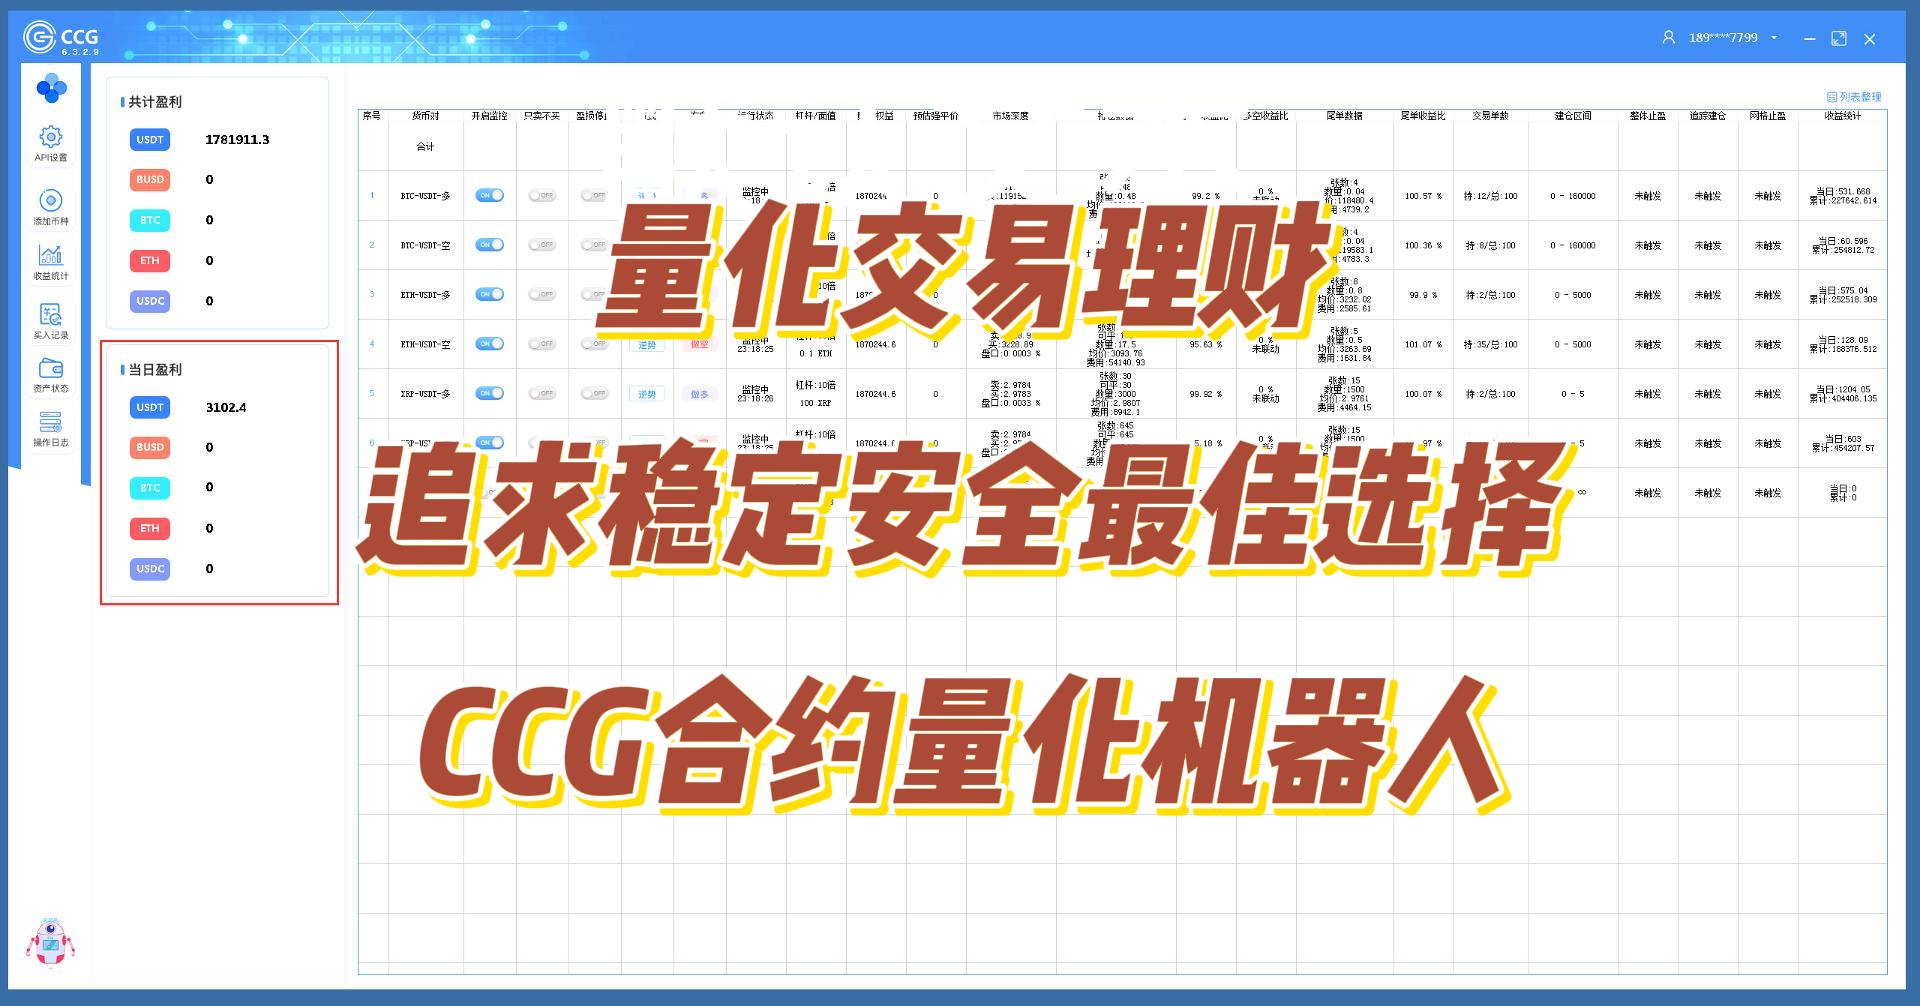The width and height of the screenshot is (1920, 1006).
Task: Enable 只卖不买 for ETH-USDT-空 row
Action: 542,344
